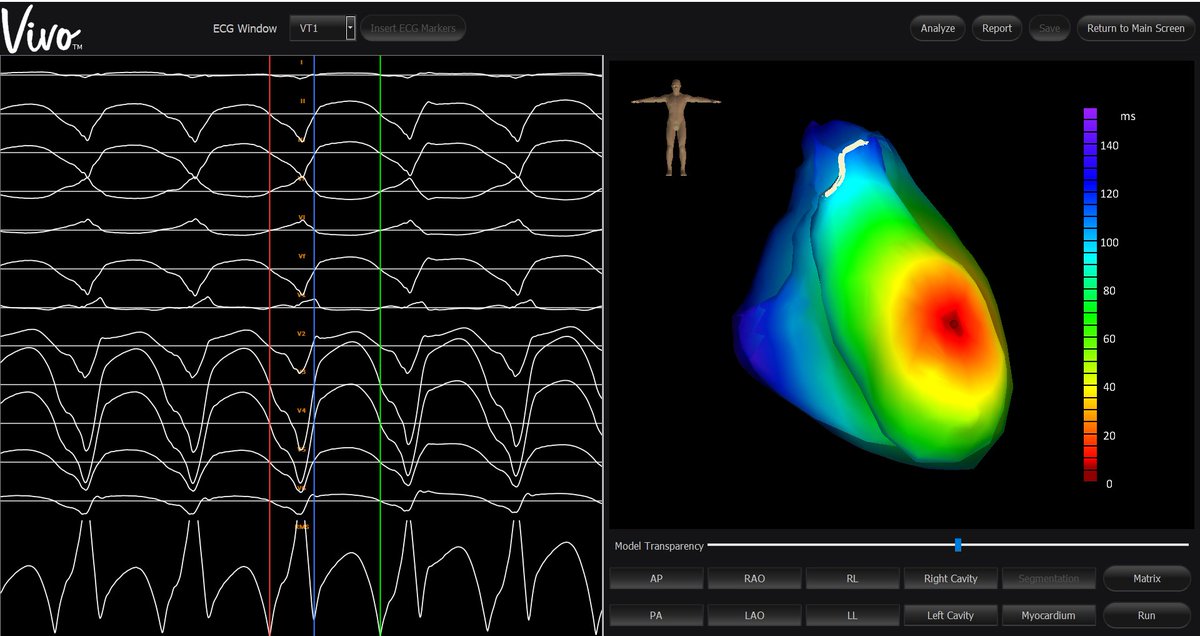1200x636 pixels.
Task: Adjust the Model Transparency slider
Action: point(957,545)
